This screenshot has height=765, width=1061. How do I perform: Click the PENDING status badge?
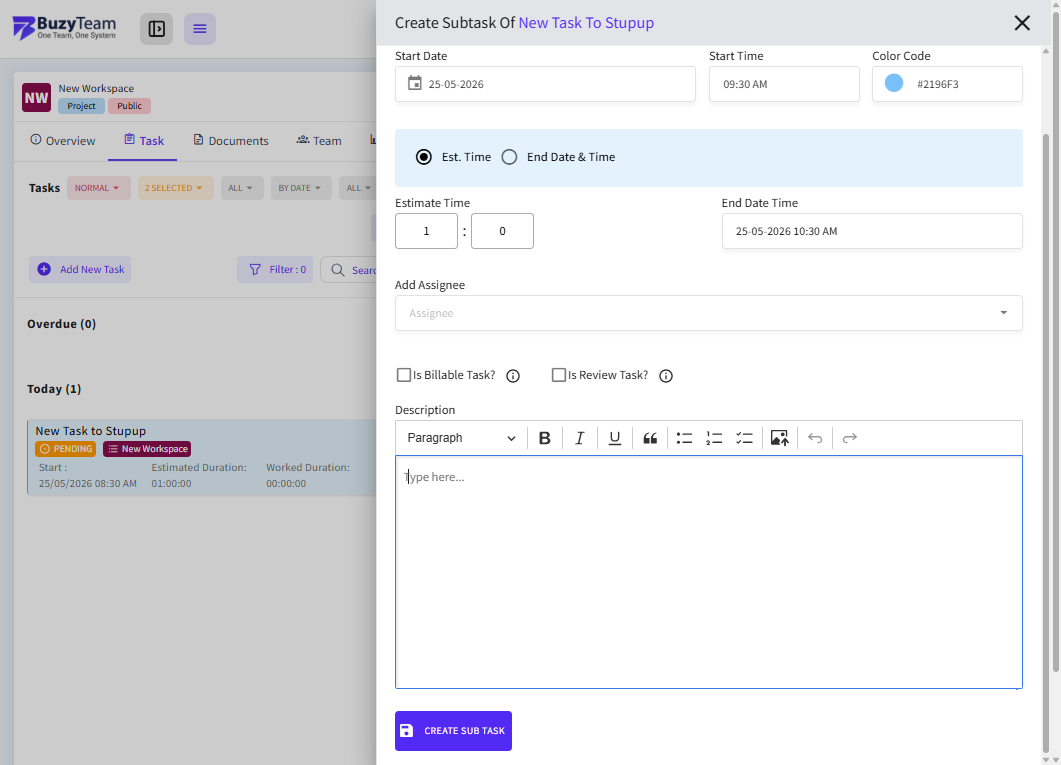(x=66, y=449)
